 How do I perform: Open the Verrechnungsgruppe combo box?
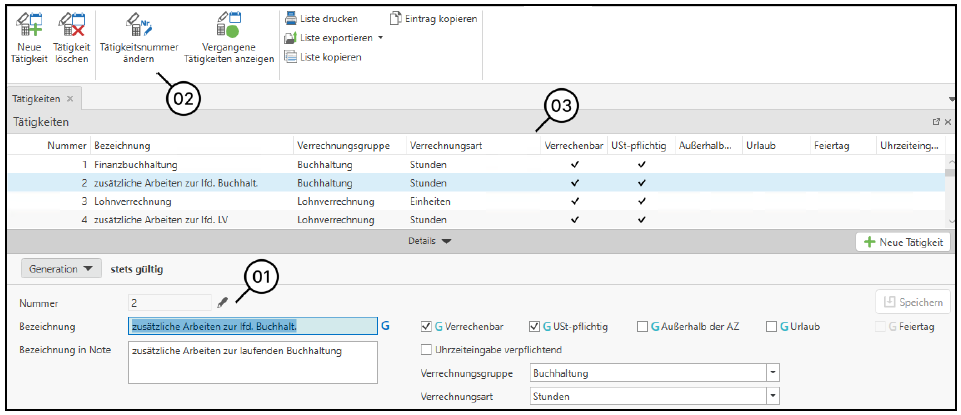(772, 373)
